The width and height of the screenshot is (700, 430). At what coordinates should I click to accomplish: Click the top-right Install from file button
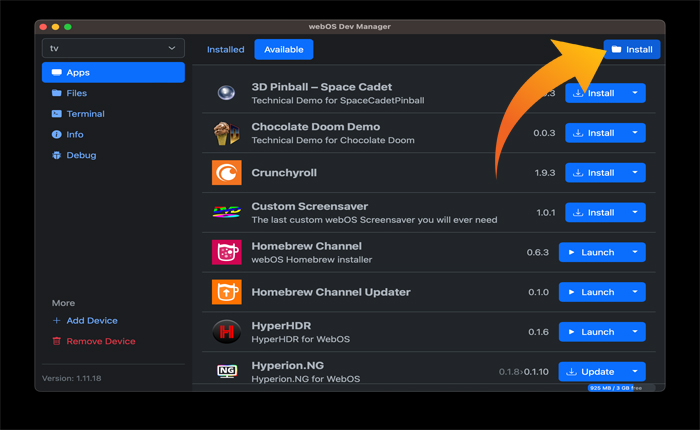(631, 49)
